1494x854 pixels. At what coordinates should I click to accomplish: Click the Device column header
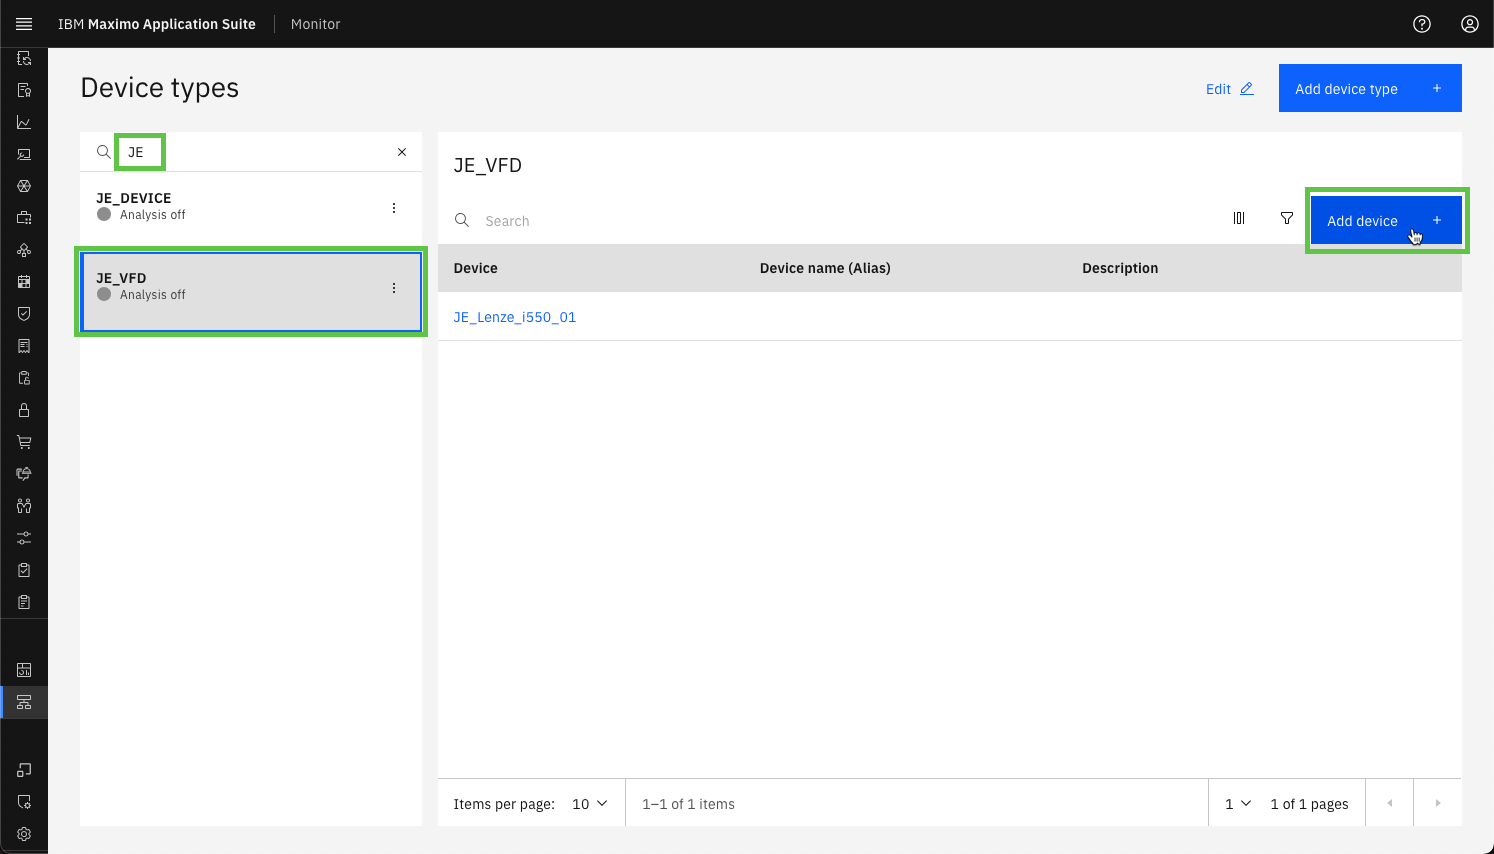click(476, 268)
